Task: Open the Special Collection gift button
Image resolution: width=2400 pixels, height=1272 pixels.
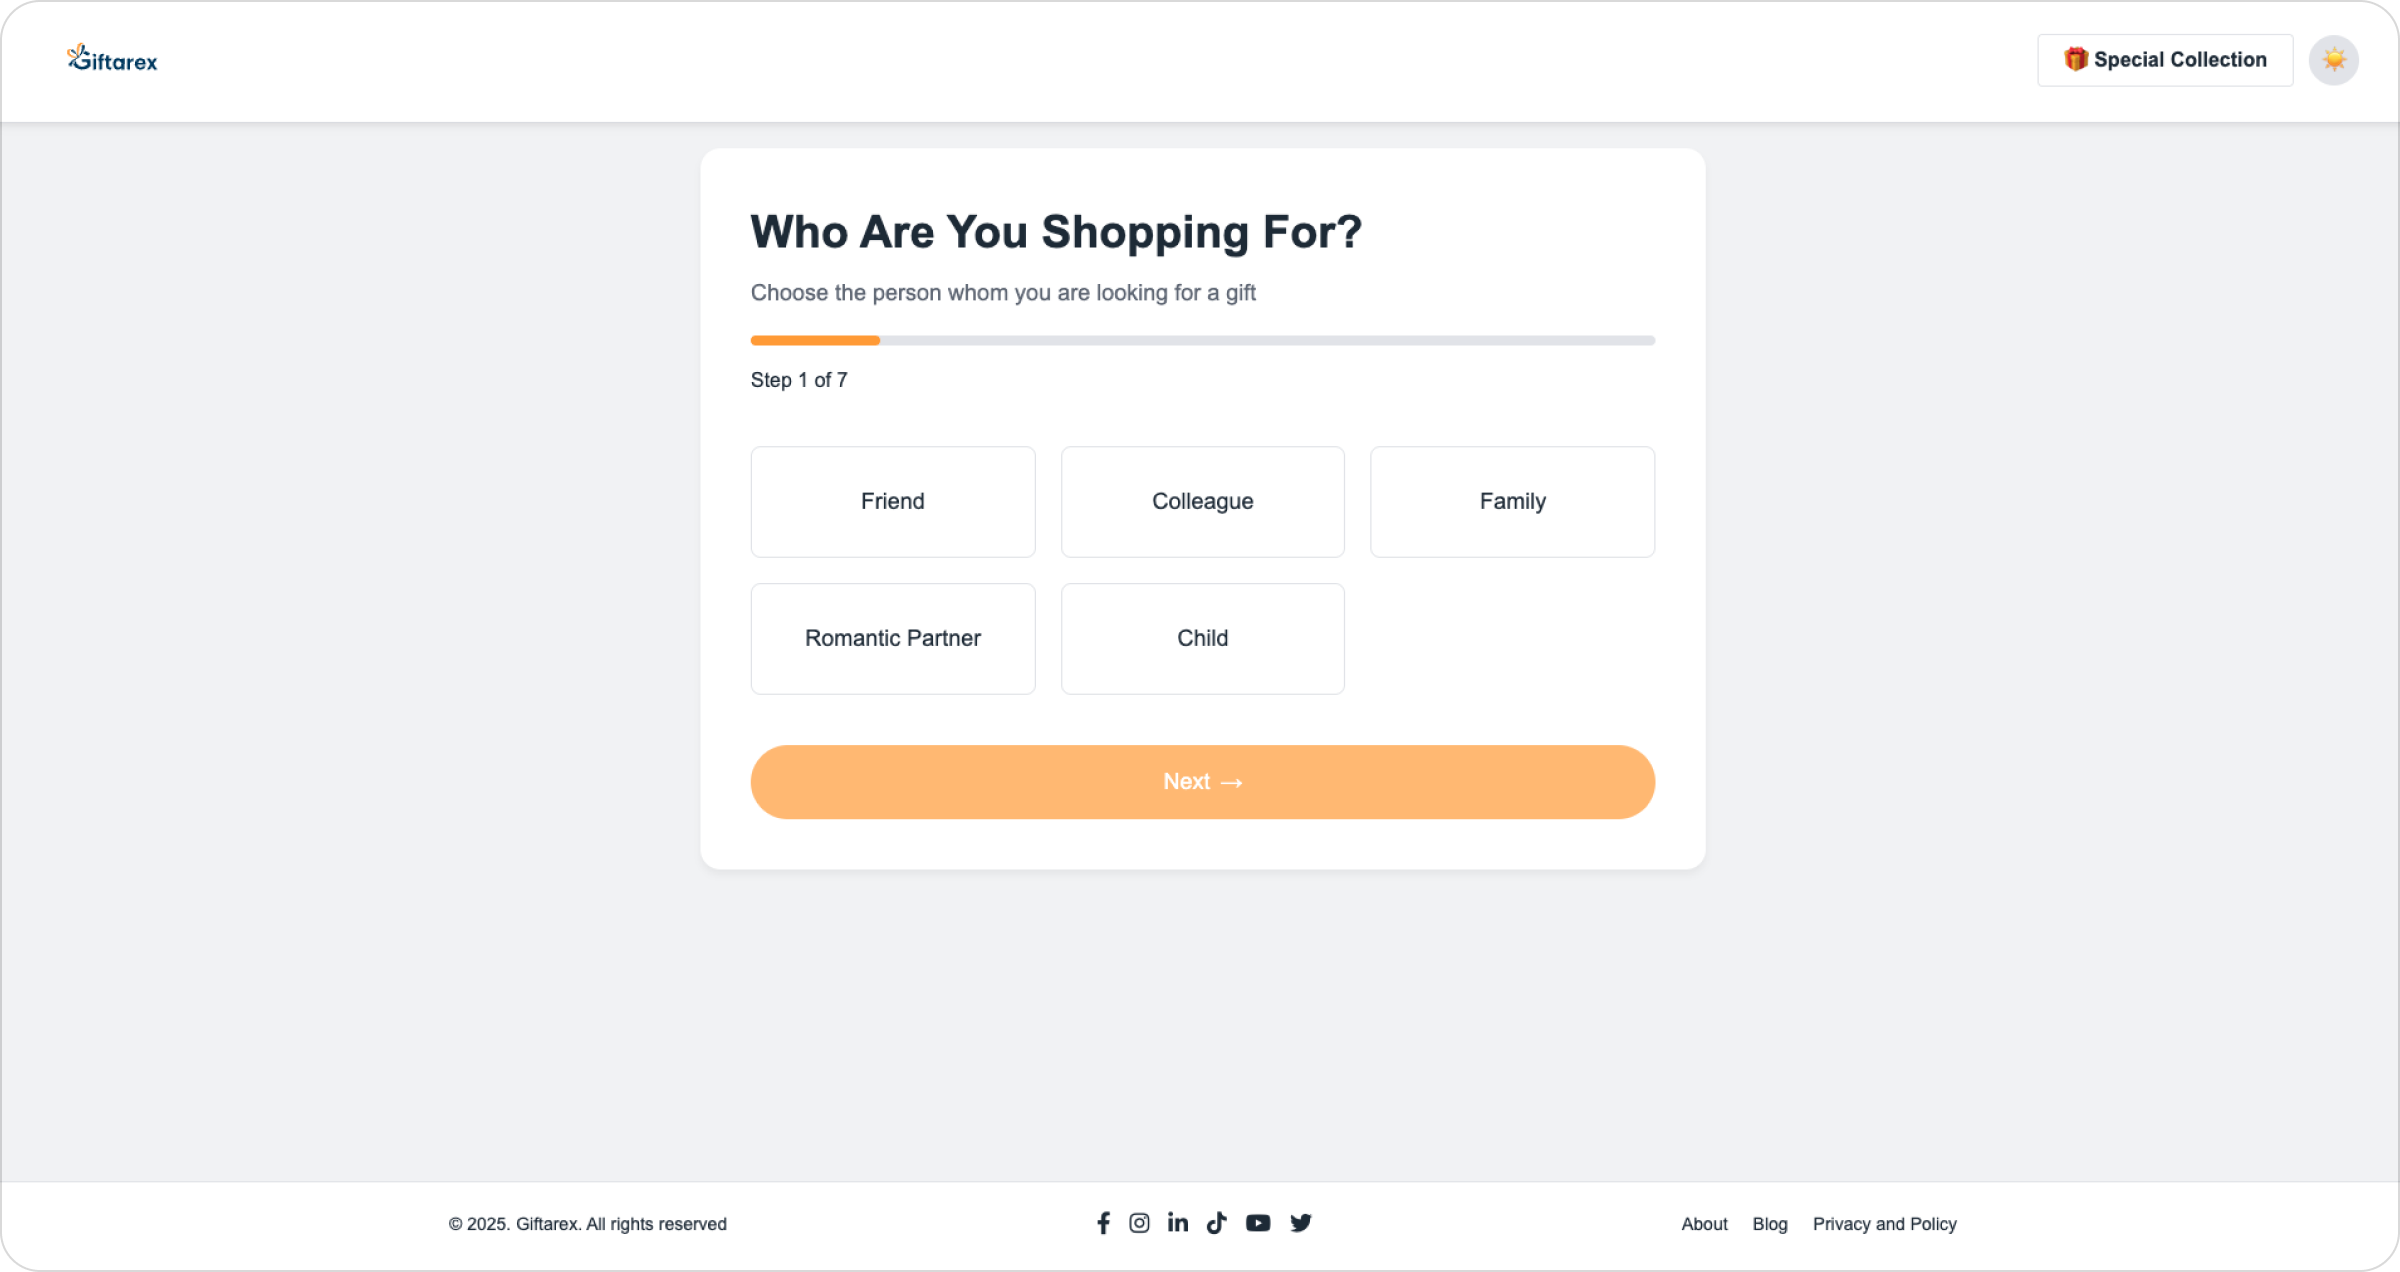Action: point(2165,60)
